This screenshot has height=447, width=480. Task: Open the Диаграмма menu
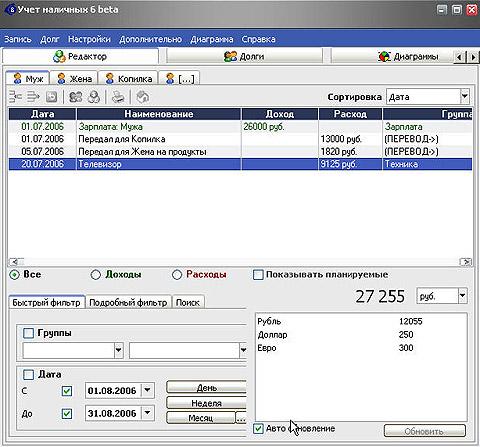pyautogui.click(x=212, y=39)
